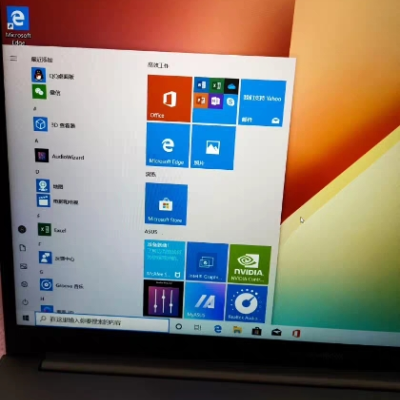Click the Windows Start button
Viewport: 400px width, 400px height.
[26, 318]
